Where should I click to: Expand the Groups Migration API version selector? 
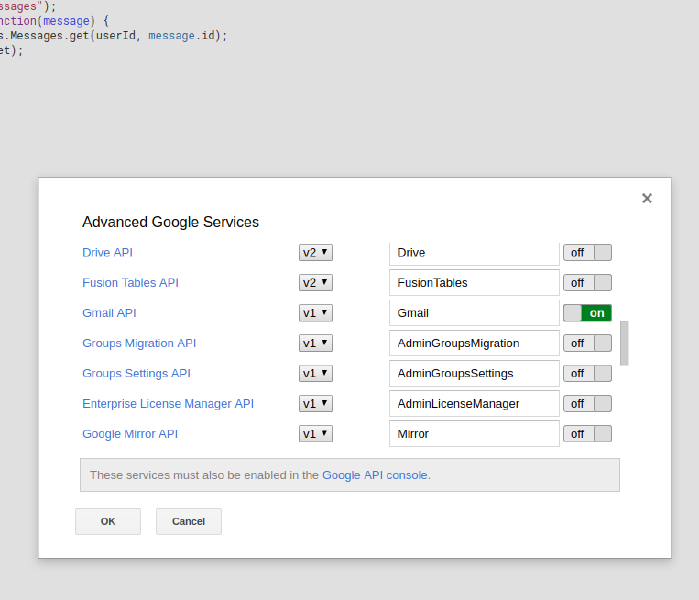pos(316,343)
